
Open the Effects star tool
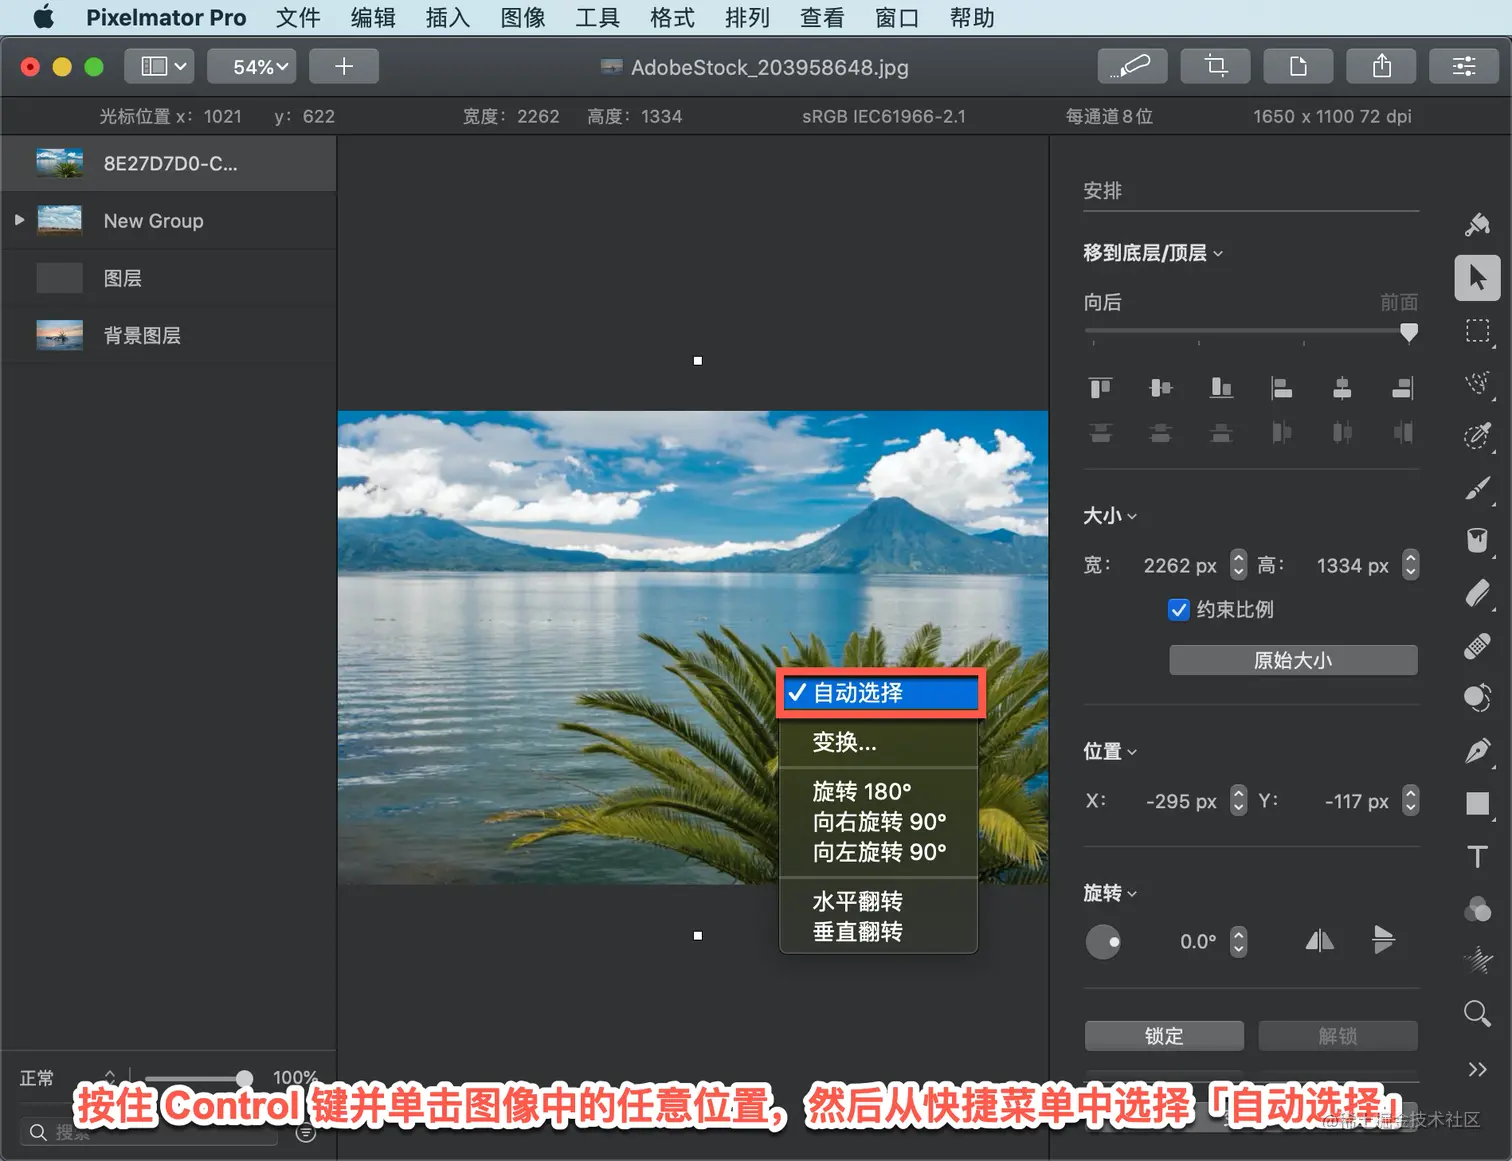point(1477,961)
